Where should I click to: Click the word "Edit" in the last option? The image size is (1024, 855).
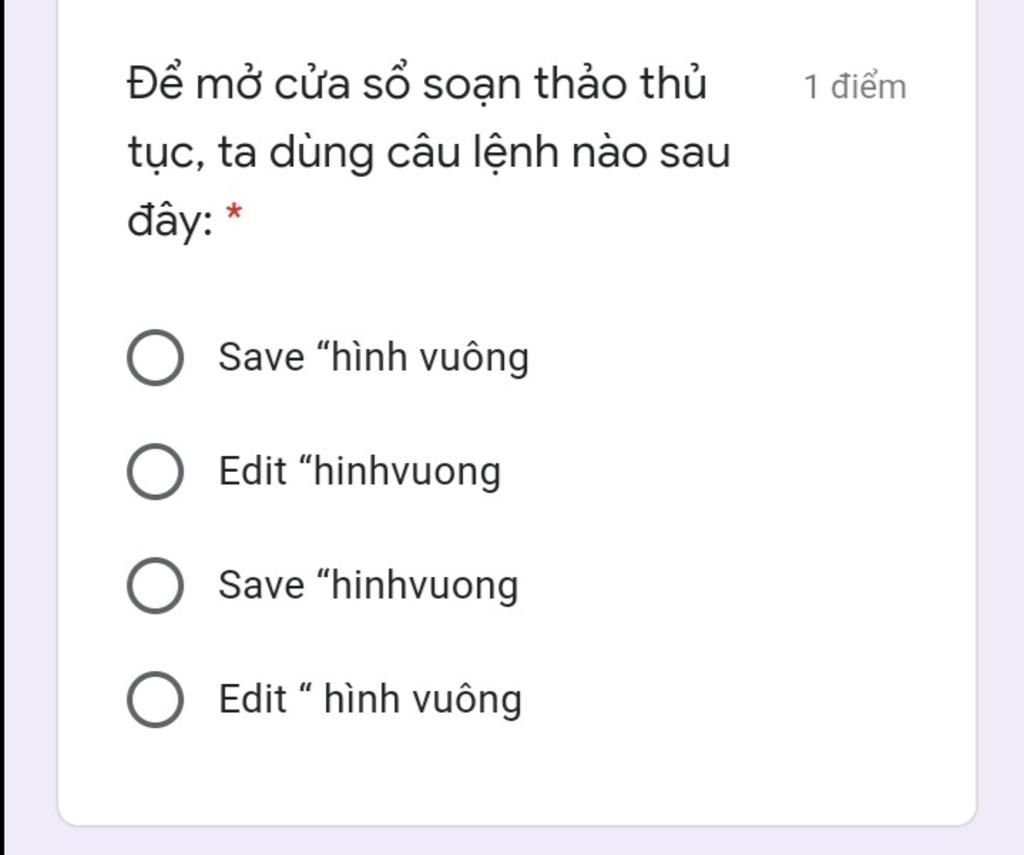point(252,699)
